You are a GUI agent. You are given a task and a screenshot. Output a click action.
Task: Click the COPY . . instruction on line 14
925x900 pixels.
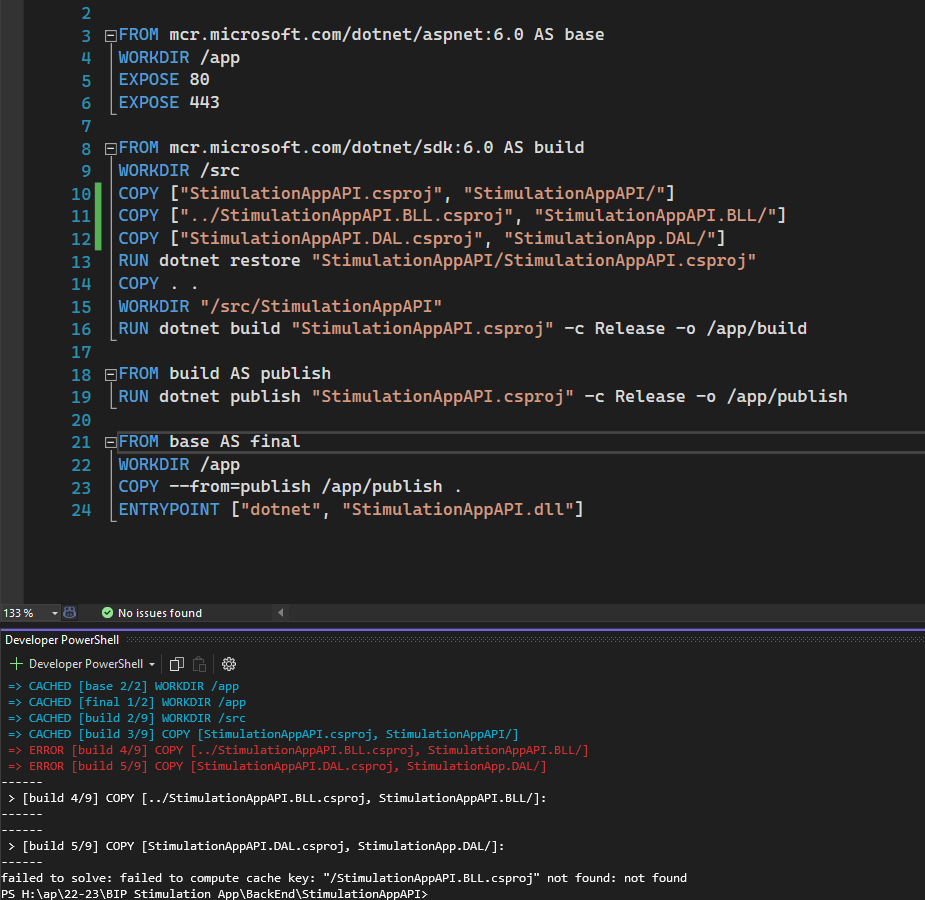tap(158, 284)
